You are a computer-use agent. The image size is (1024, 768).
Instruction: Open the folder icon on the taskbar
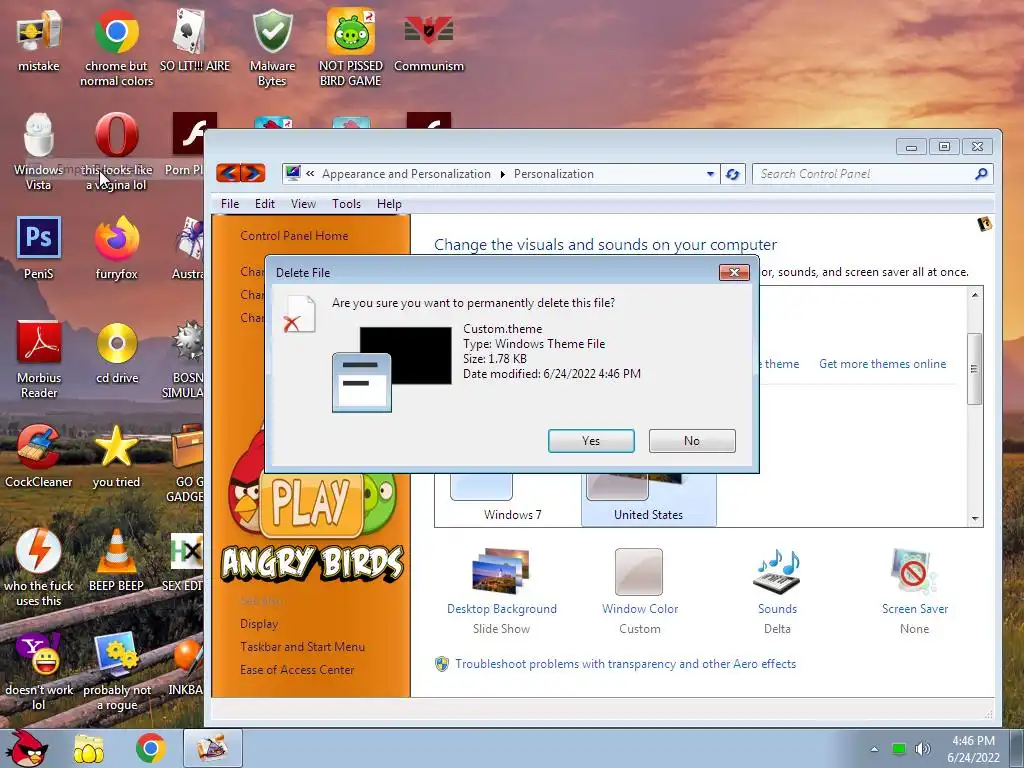tap(88, 748)
